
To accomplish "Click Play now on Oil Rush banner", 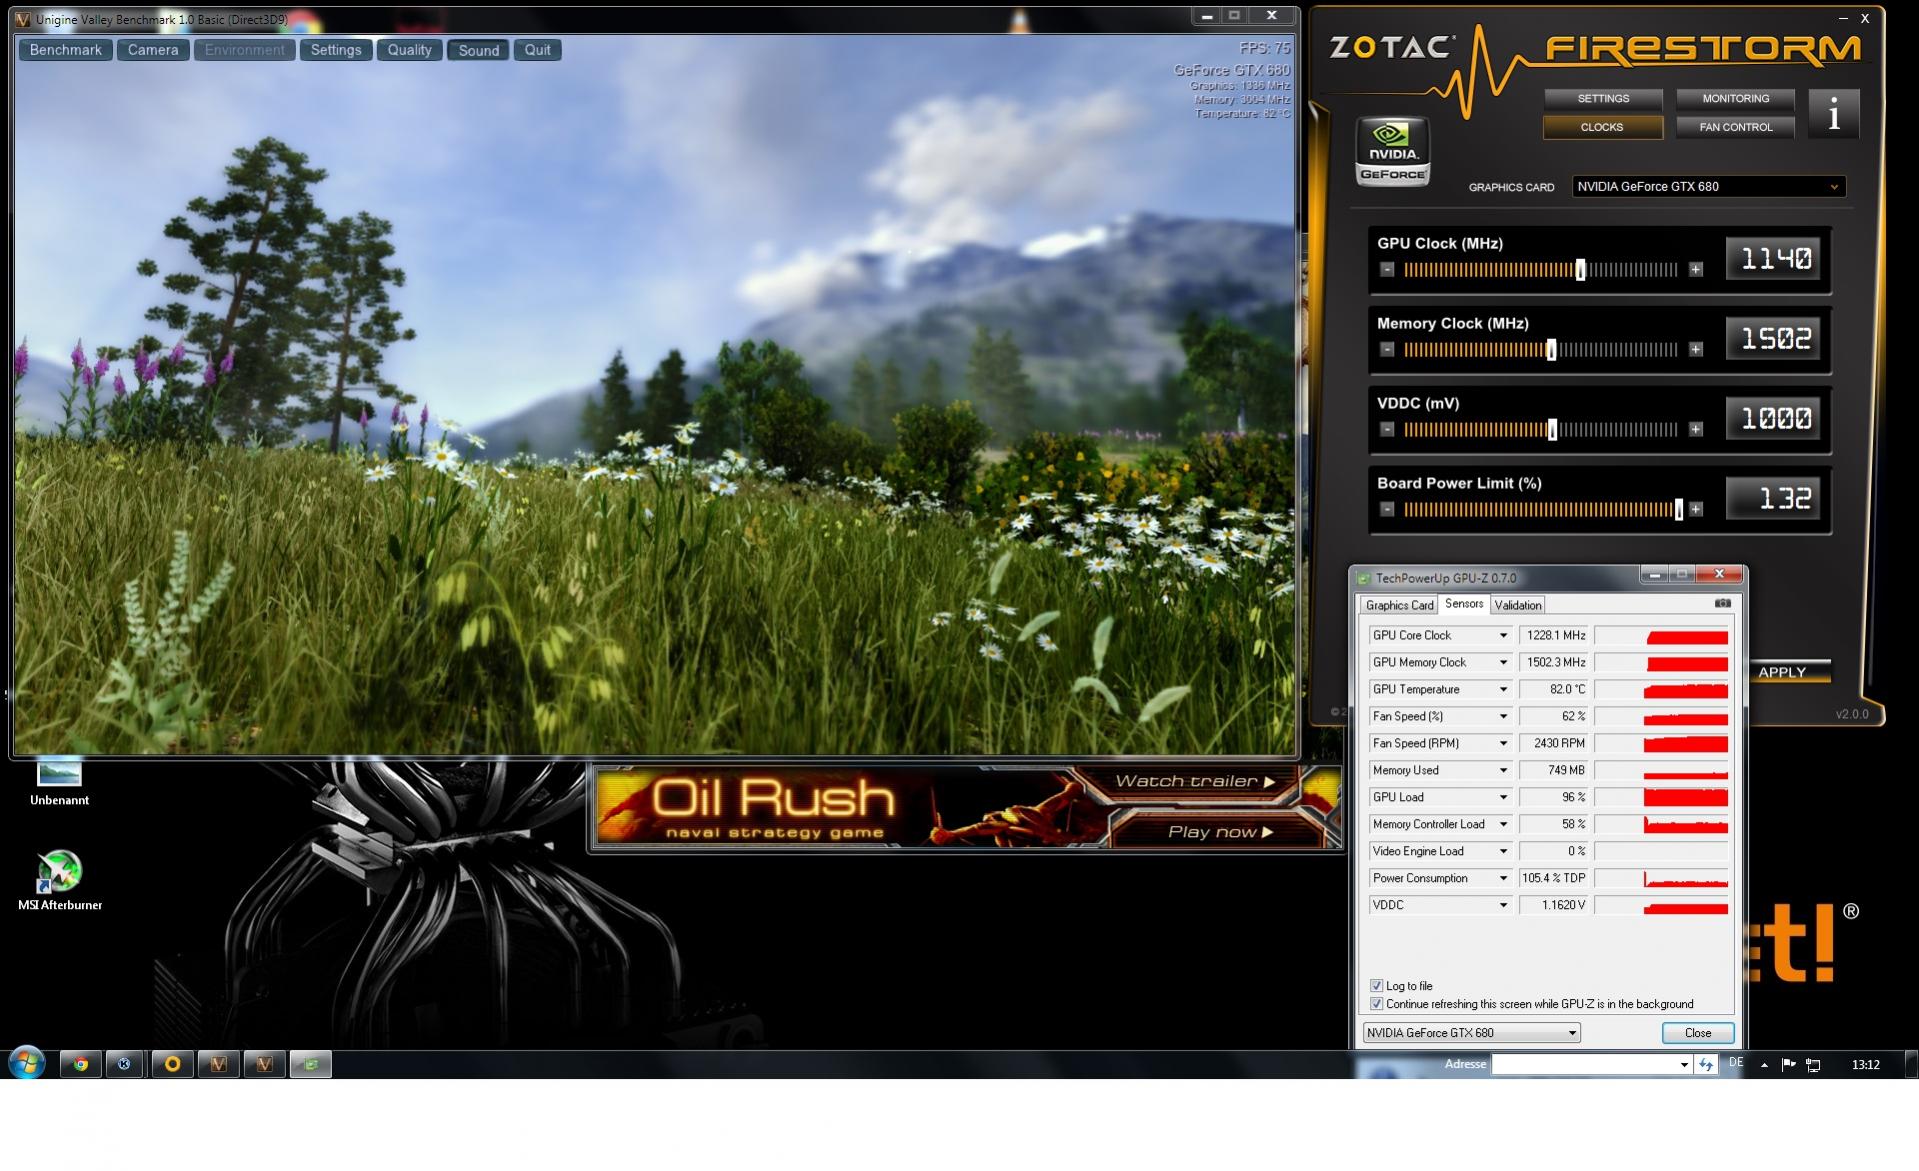I will [1220, 832].
